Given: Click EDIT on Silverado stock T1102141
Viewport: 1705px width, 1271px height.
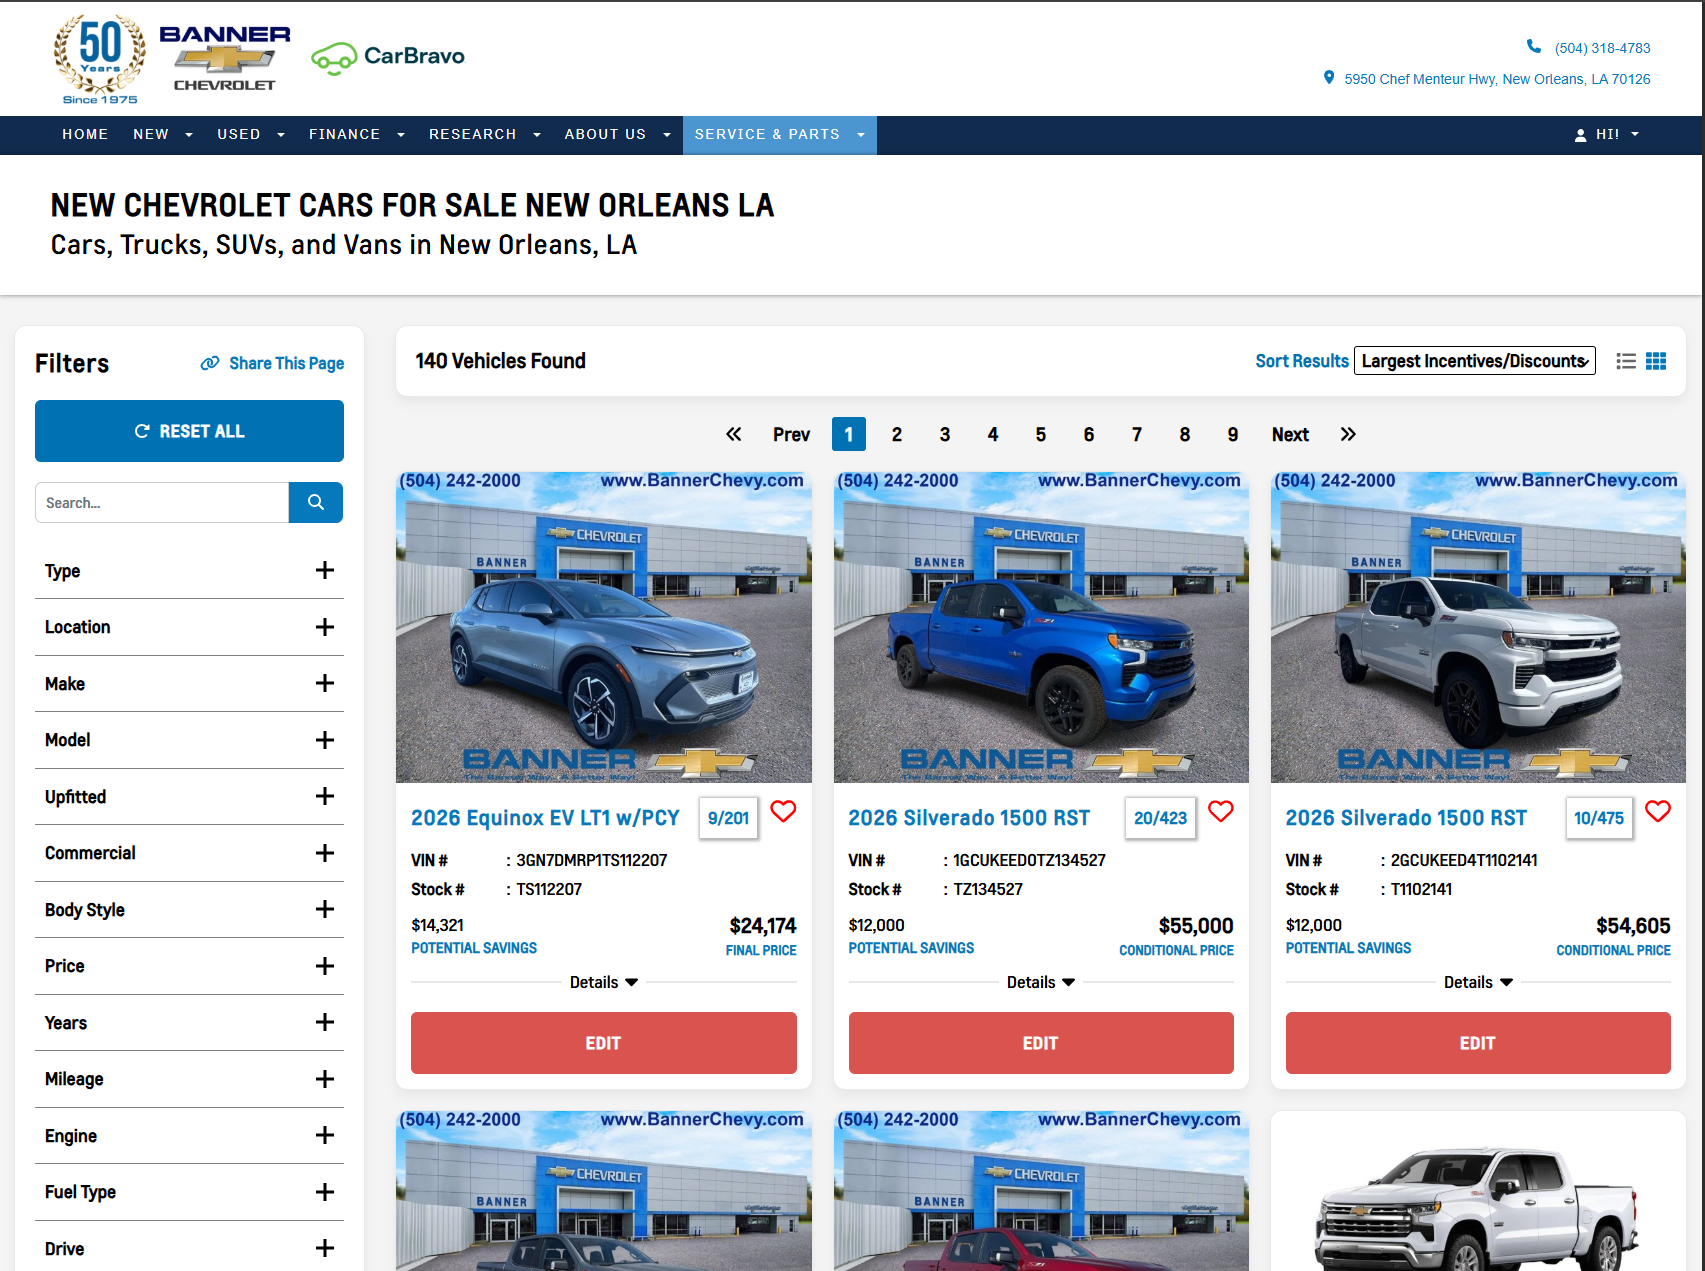Looking at the screenshot, I should click(1478, 1043).
